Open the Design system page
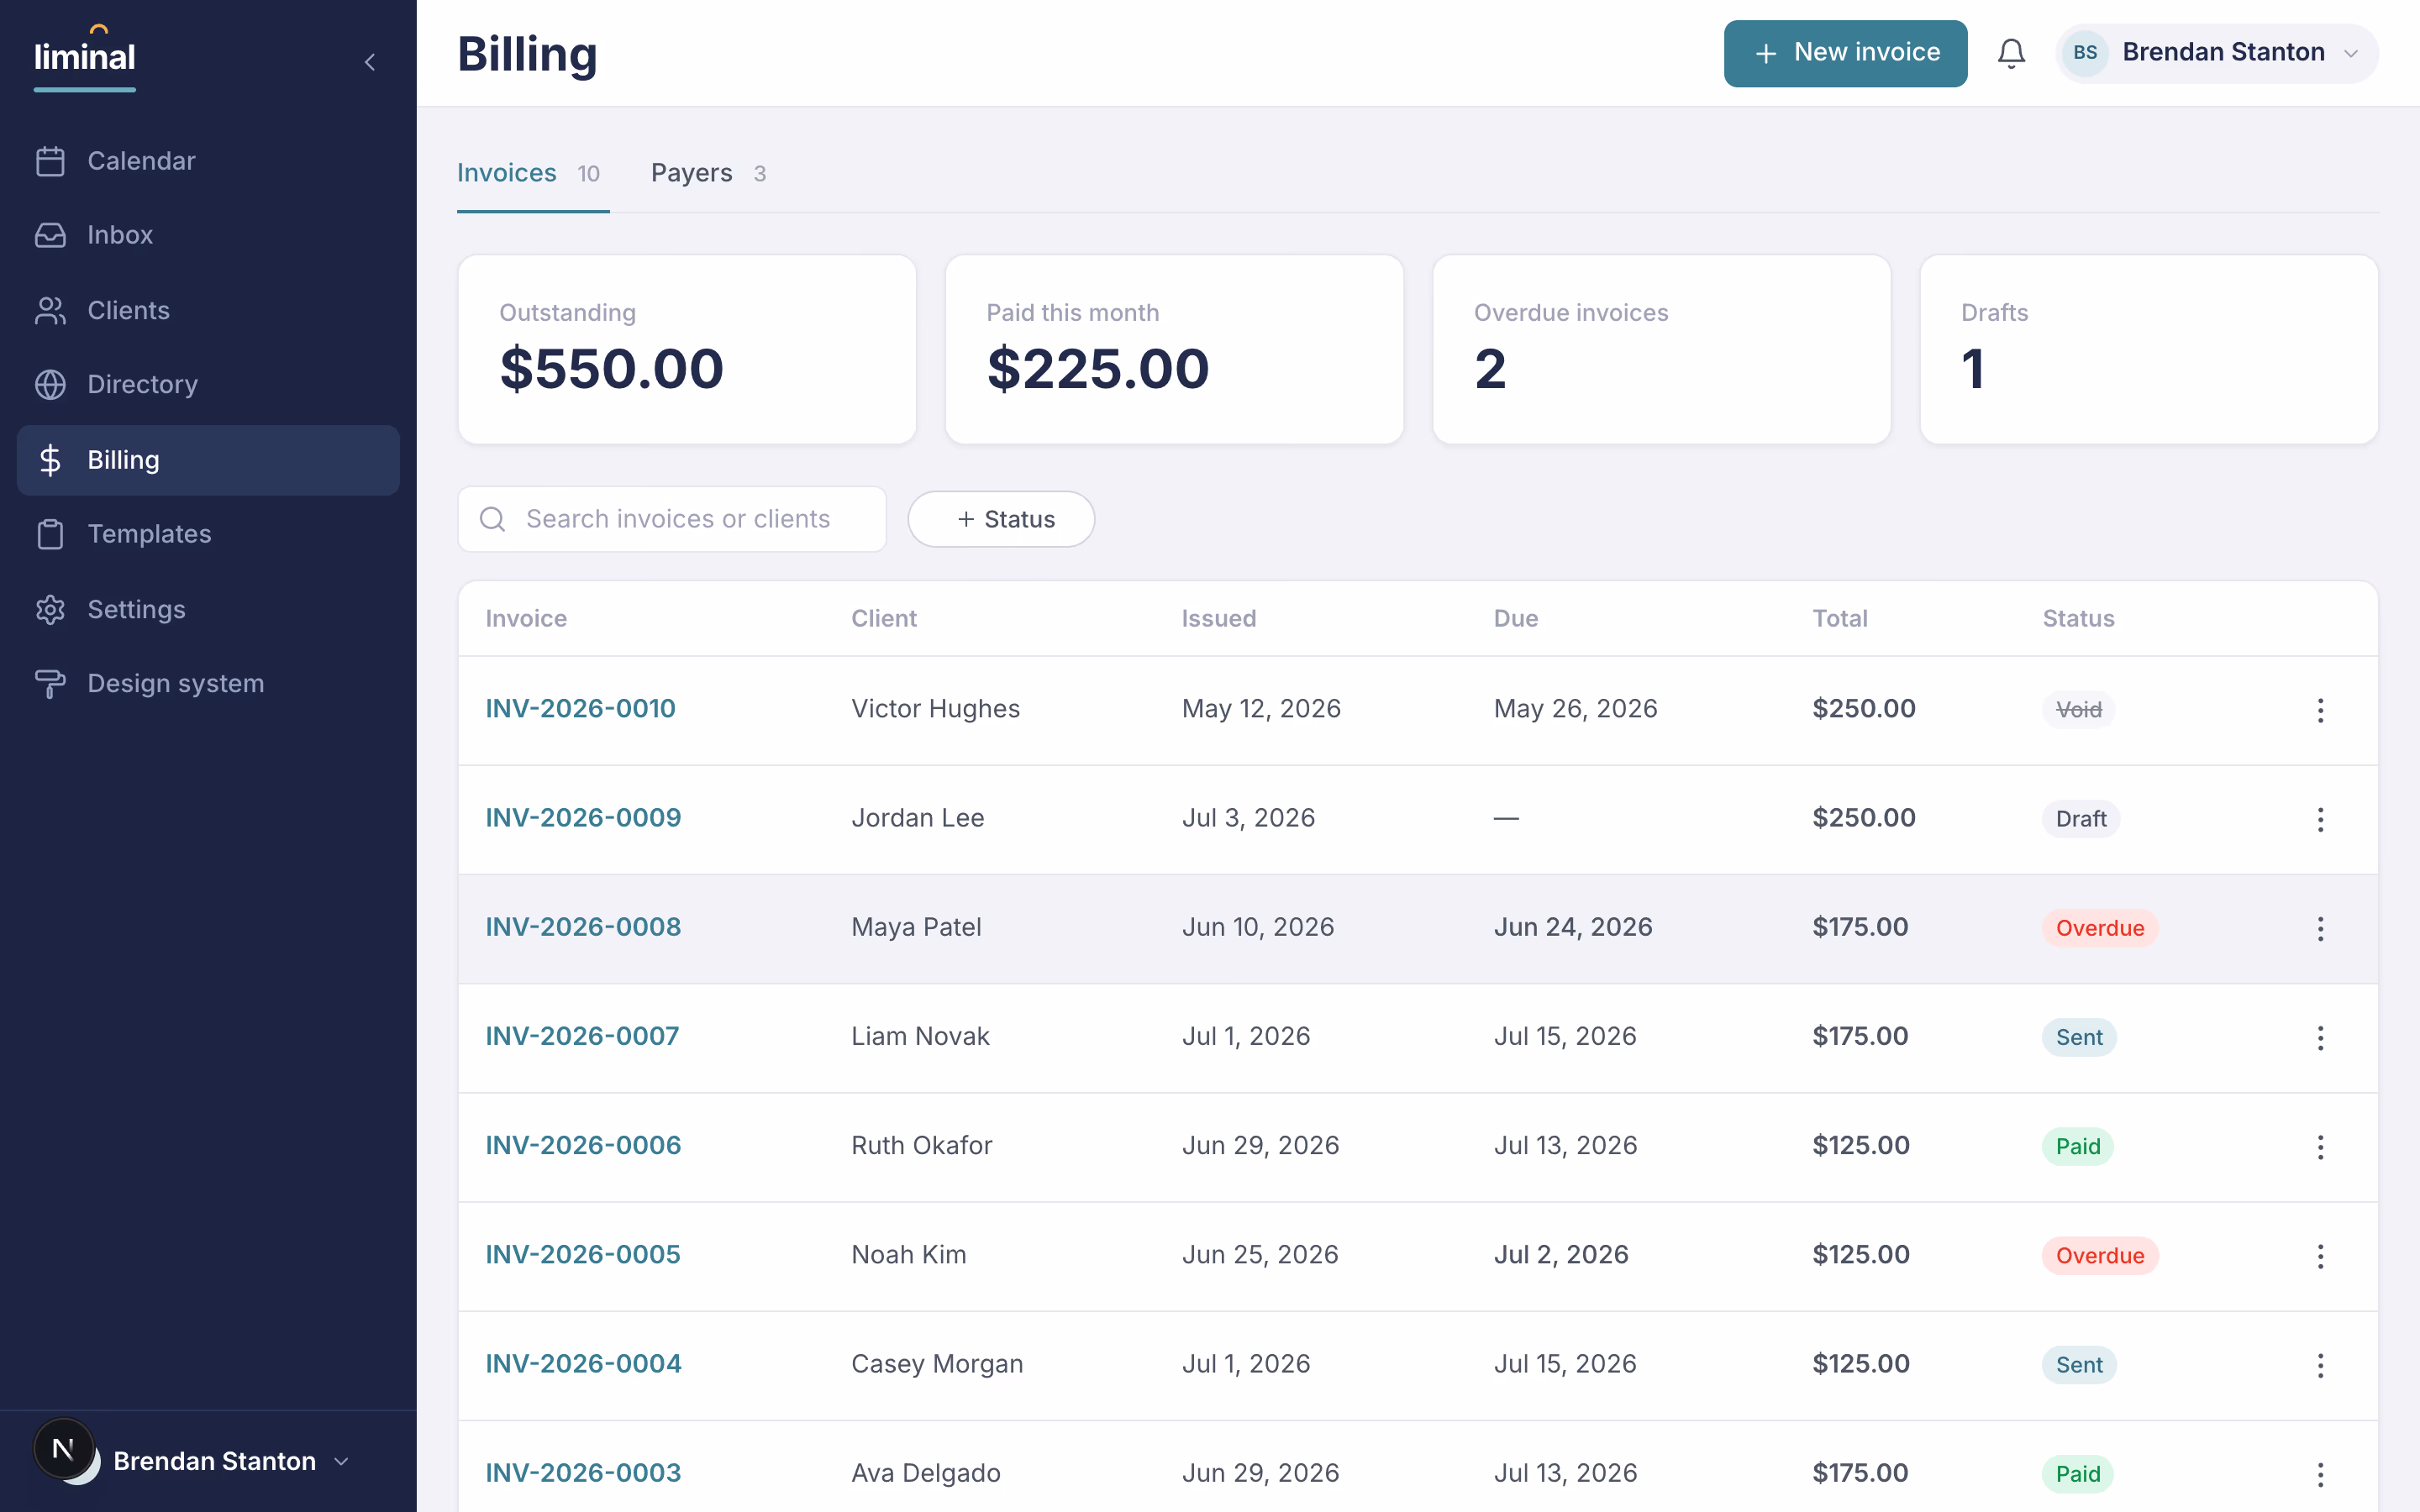Viewport: 2420px width, 1512px height. click(x=208, y=683)
